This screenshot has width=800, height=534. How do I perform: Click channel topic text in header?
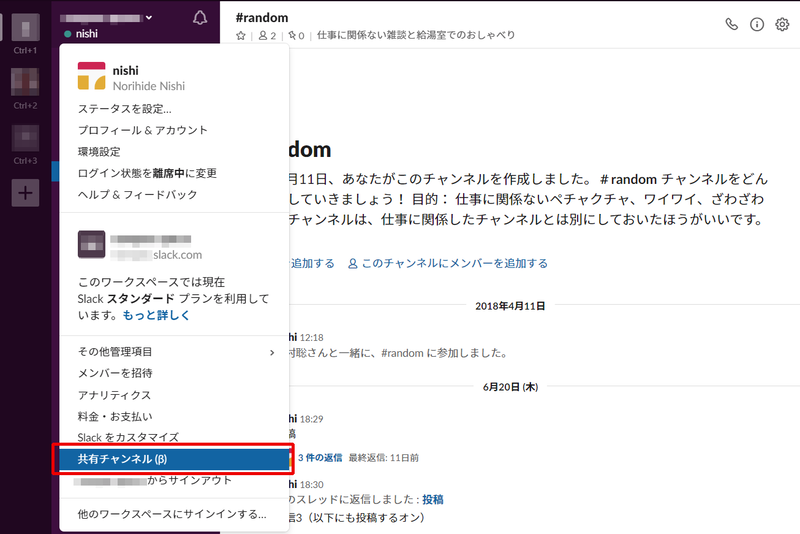[416, 35]
